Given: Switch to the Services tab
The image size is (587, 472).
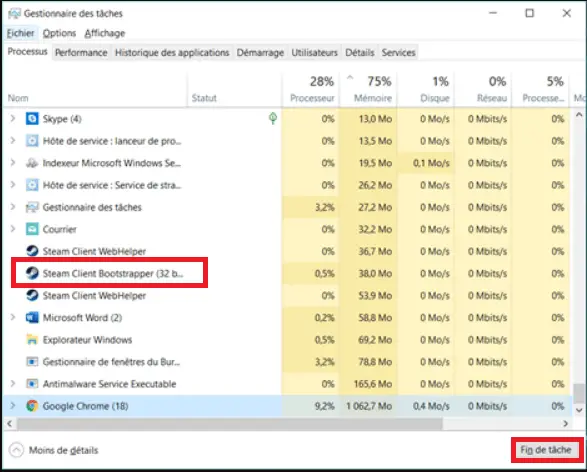Looking at the screenshot, I should tap(398, 53).
